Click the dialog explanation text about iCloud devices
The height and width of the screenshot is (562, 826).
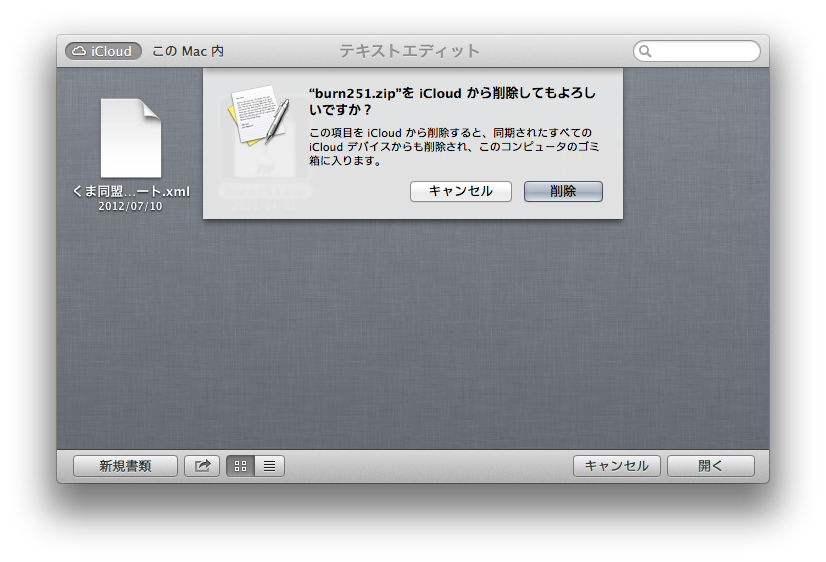[454, 146]
